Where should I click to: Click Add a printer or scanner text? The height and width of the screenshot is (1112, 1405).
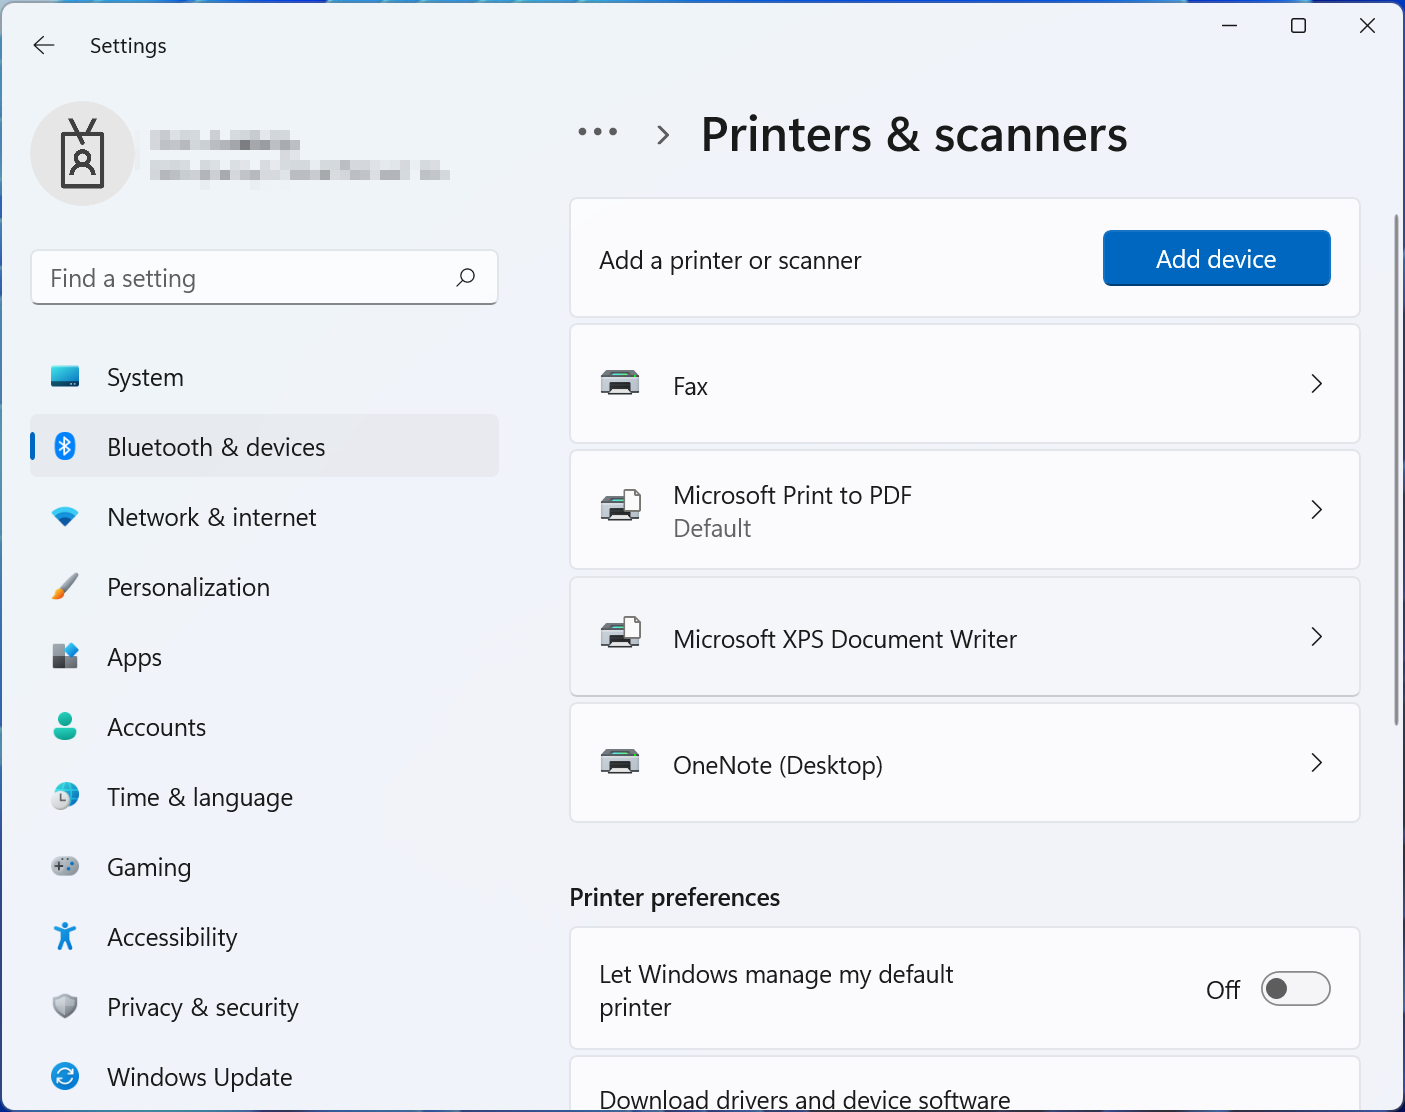tap(730, 260)
